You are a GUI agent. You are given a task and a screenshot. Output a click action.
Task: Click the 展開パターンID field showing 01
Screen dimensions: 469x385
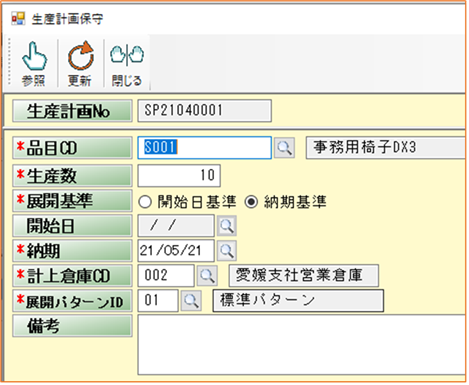point(158,301)
